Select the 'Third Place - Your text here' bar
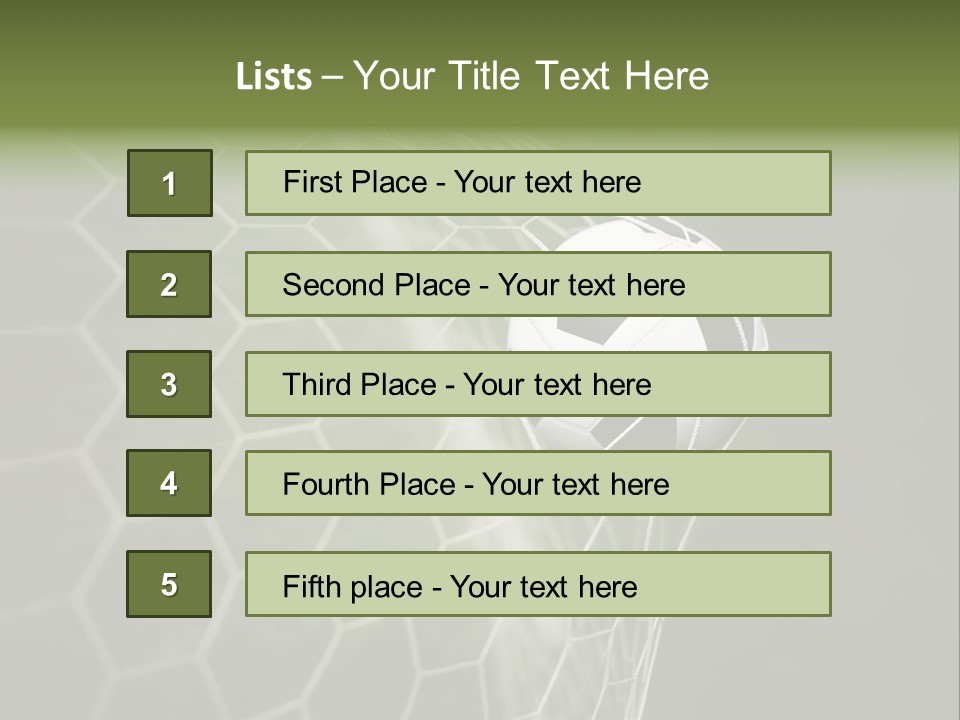The image size is (960, 720). (538, 384)
